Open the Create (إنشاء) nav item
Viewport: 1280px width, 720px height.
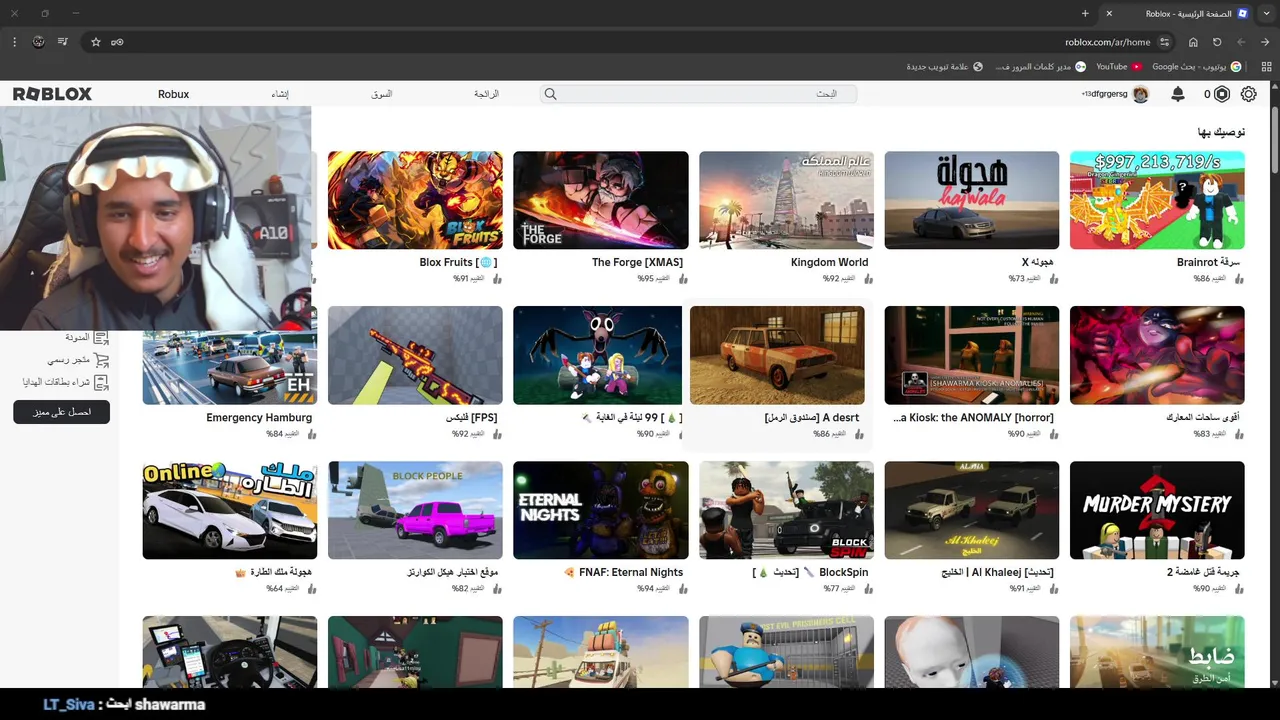[x=280, y=94]
